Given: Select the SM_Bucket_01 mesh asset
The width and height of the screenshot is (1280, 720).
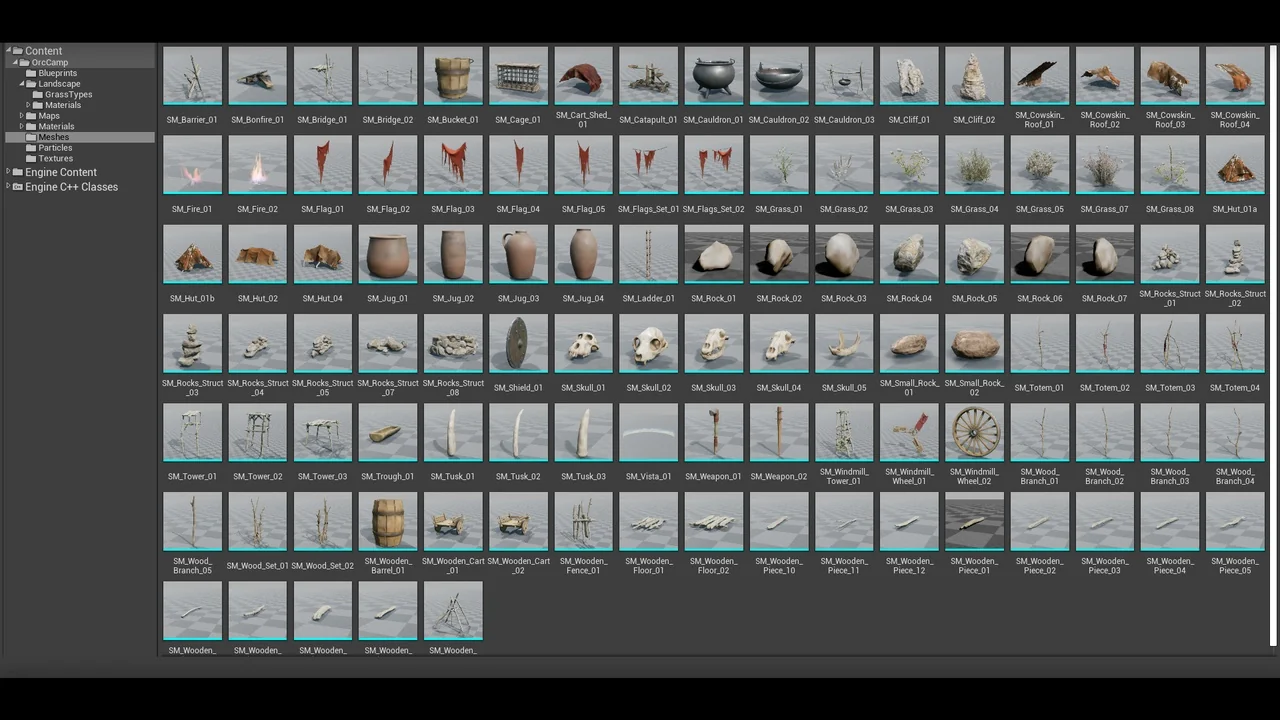Looking at the screenshot, I should [x=453, y=76].
